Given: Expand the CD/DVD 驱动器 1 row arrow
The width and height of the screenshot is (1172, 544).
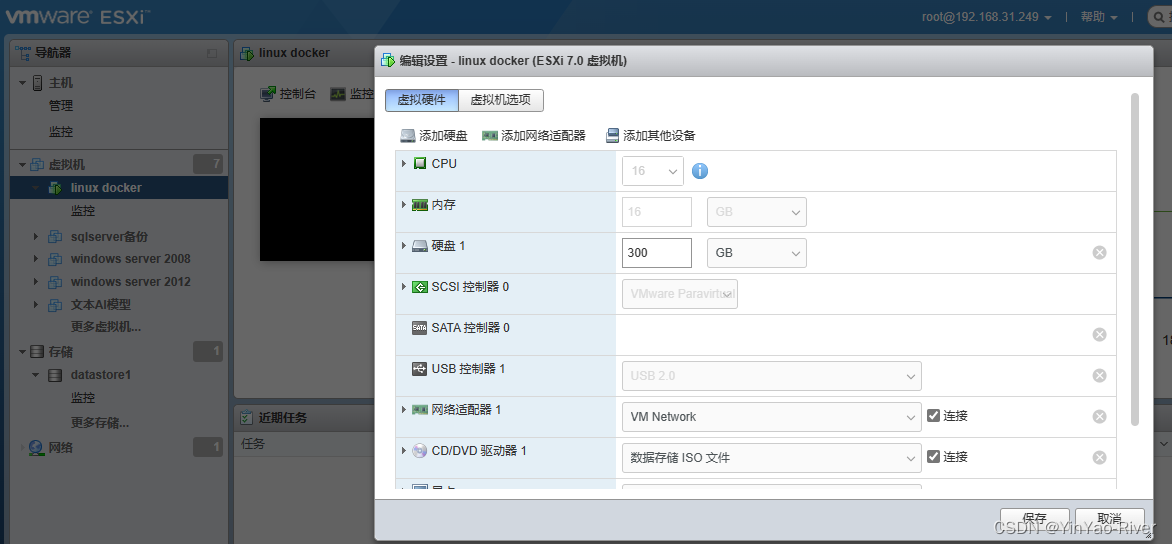Looking at the screenshot, I should (404, 451).
